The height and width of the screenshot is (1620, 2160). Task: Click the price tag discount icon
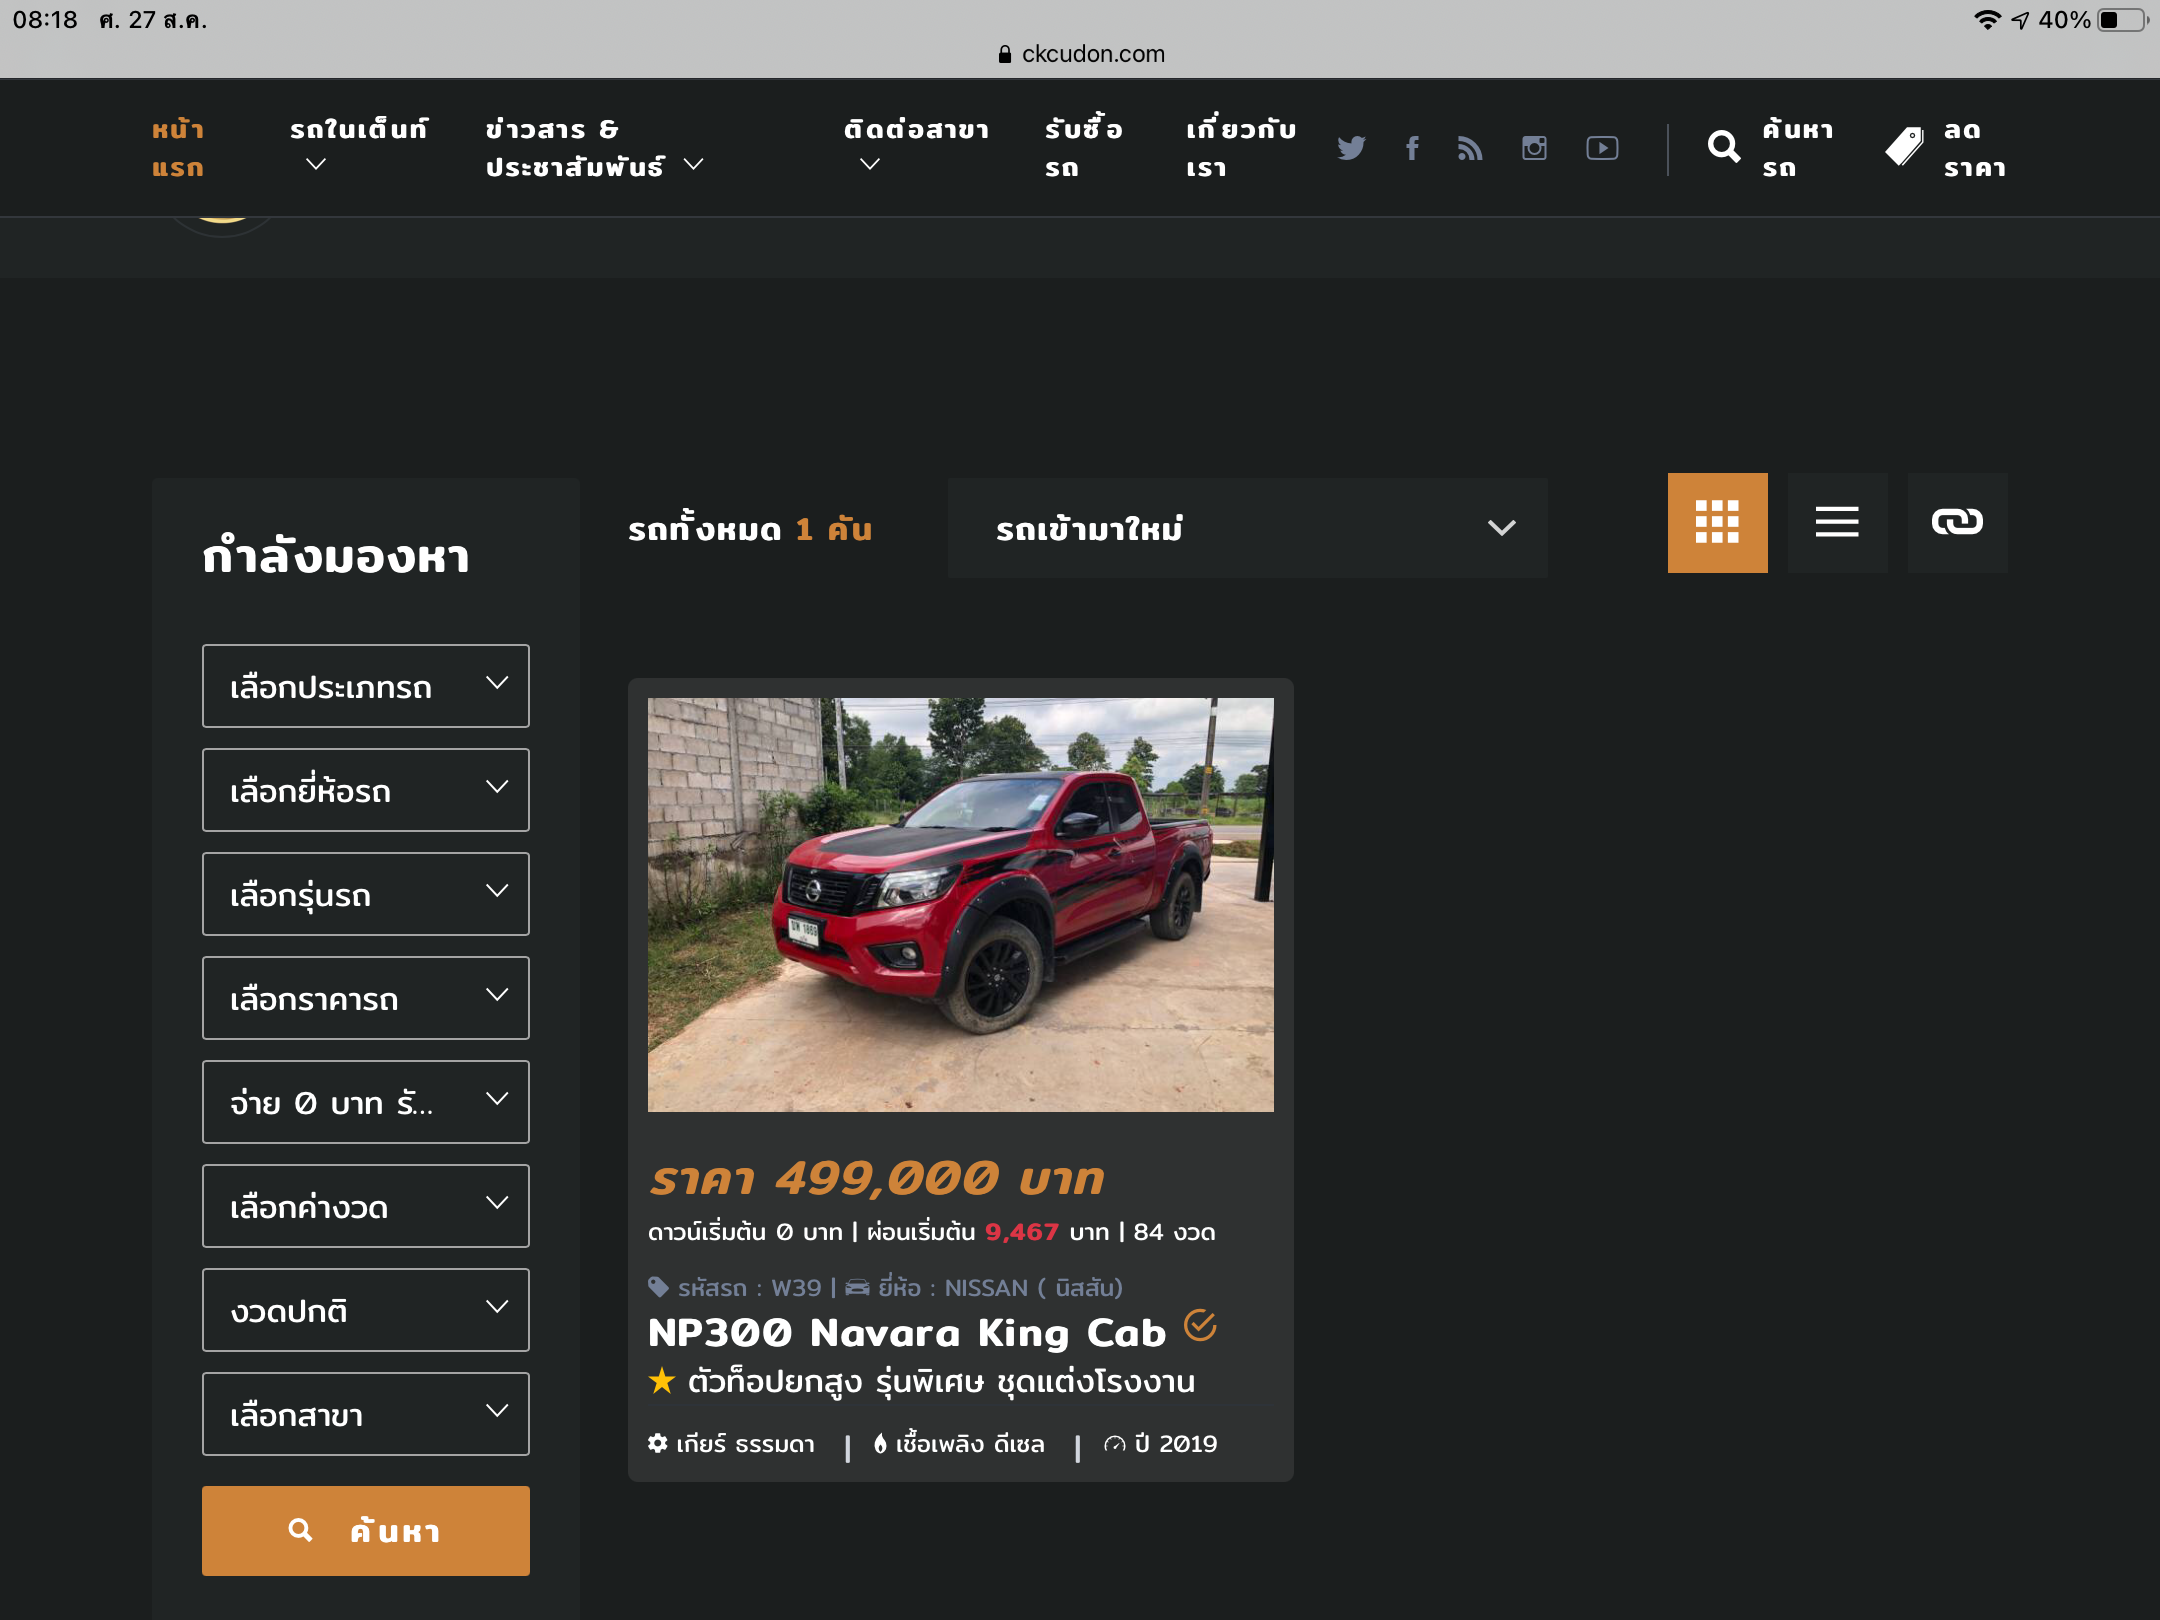(x=1904, y=148)
